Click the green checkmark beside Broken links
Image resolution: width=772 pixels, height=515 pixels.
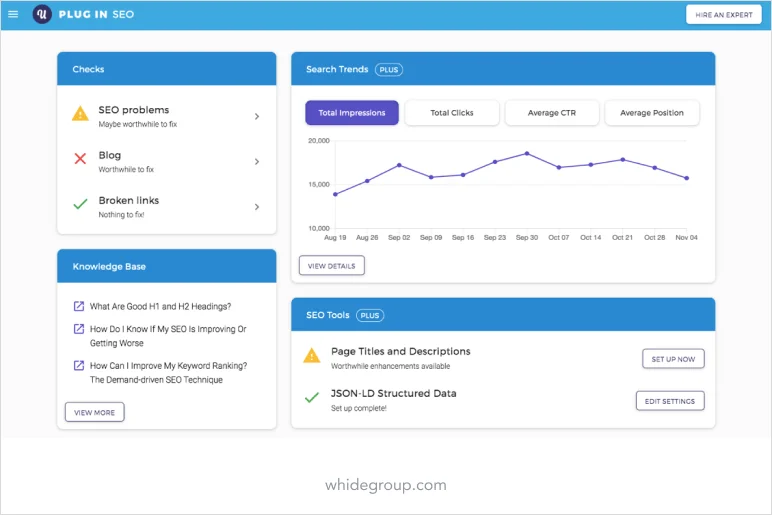(80, 203)
